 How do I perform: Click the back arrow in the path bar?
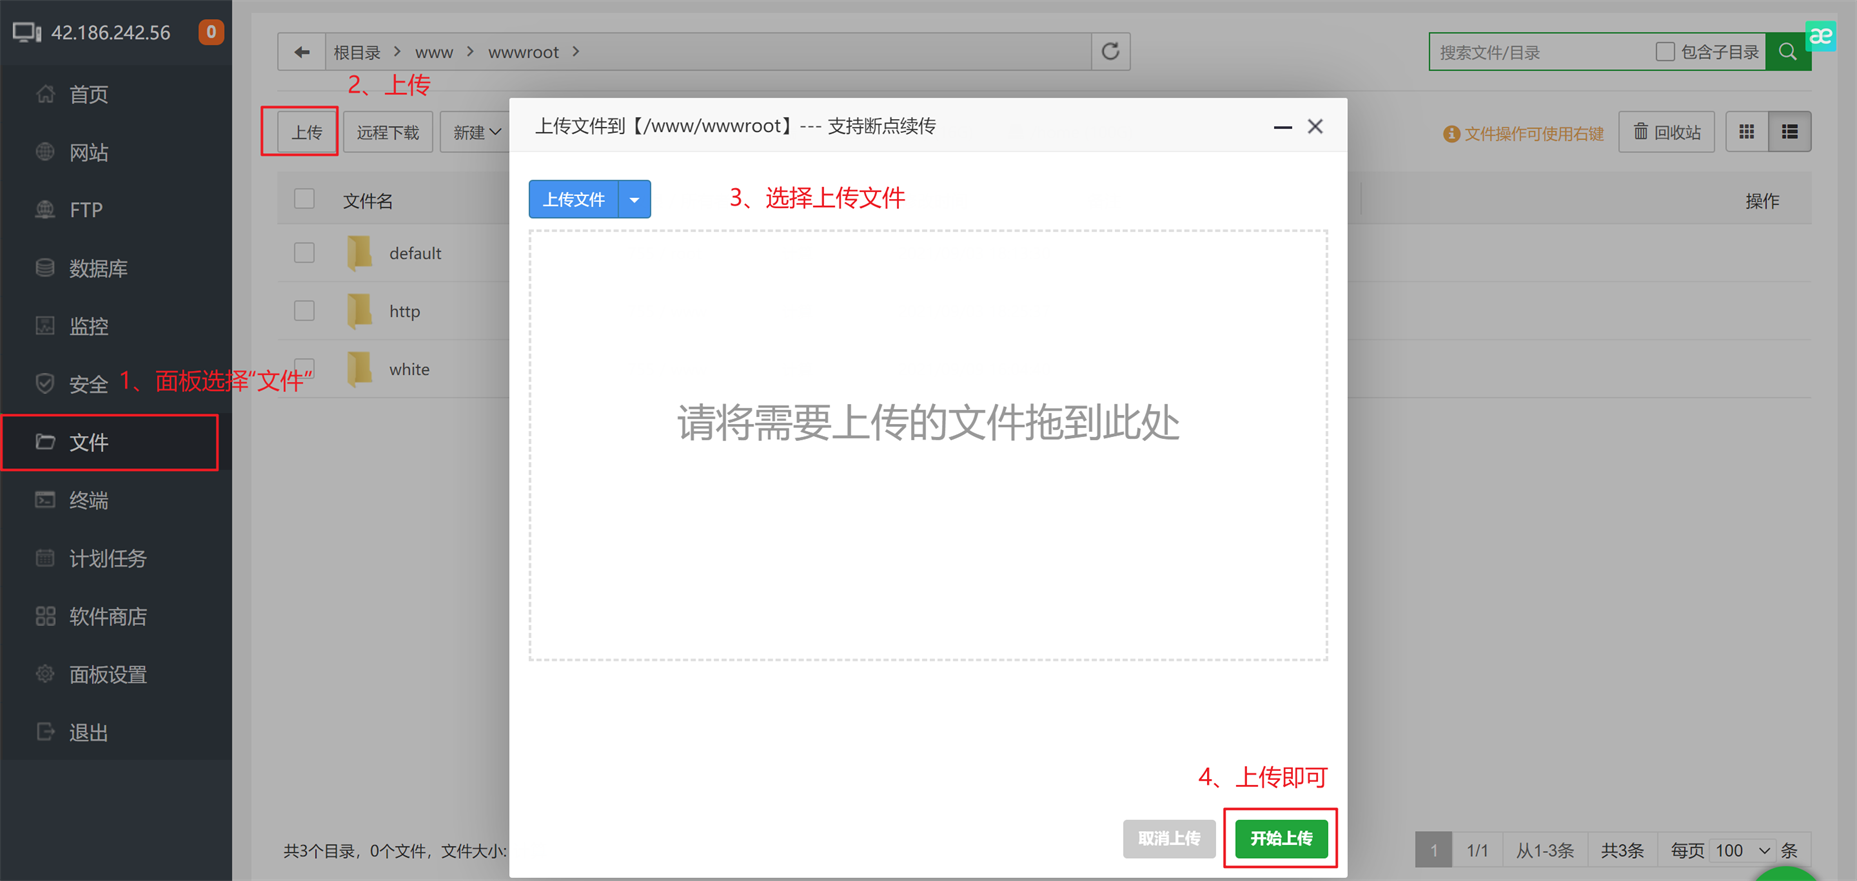coord(301,52)
